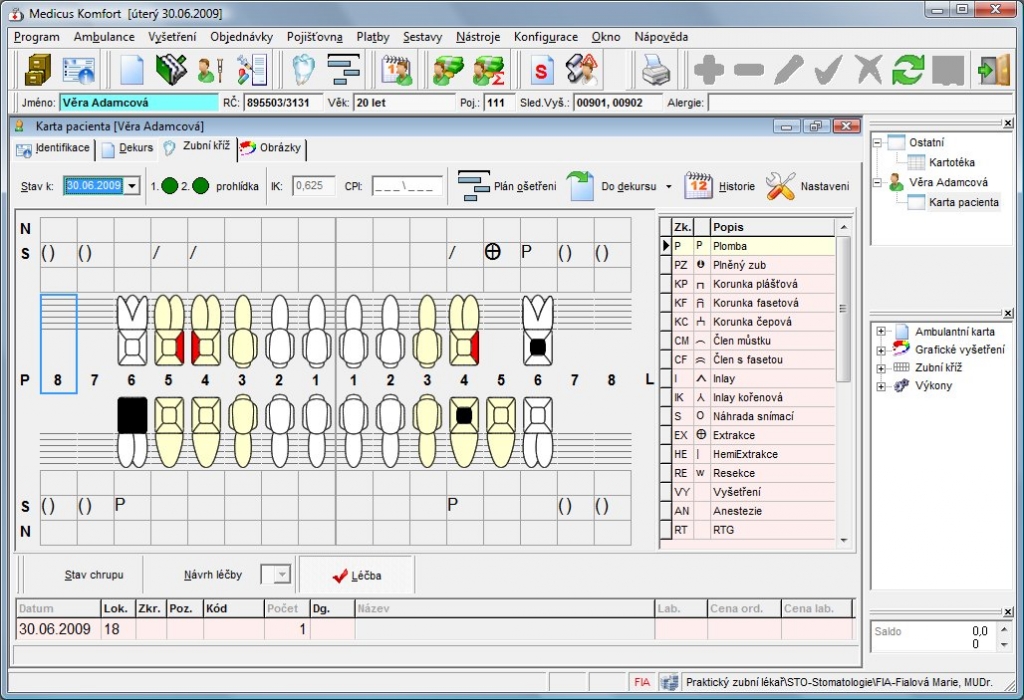Select the Extrakce row in legend
The width and height of the screenshot is (1024, 700).
click(754, 436)
